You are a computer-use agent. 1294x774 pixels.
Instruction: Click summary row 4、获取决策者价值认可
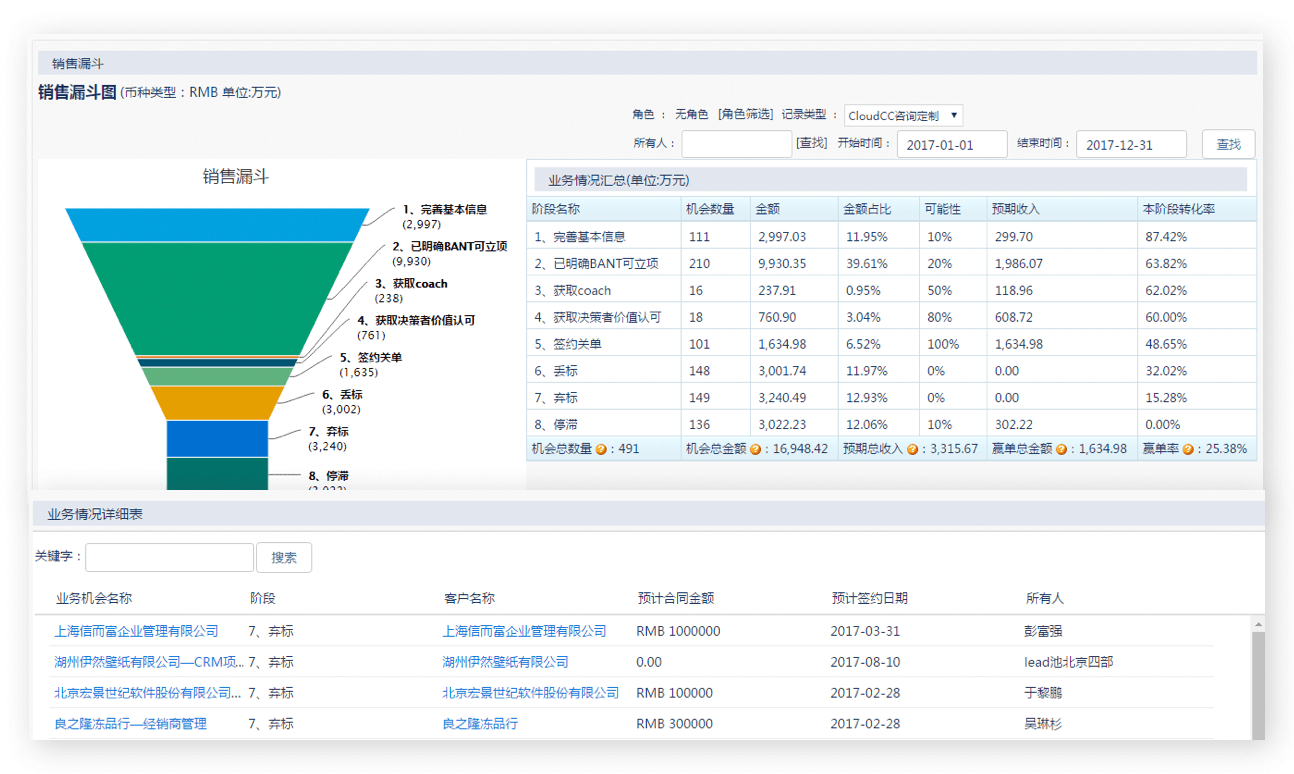[891, 317]
